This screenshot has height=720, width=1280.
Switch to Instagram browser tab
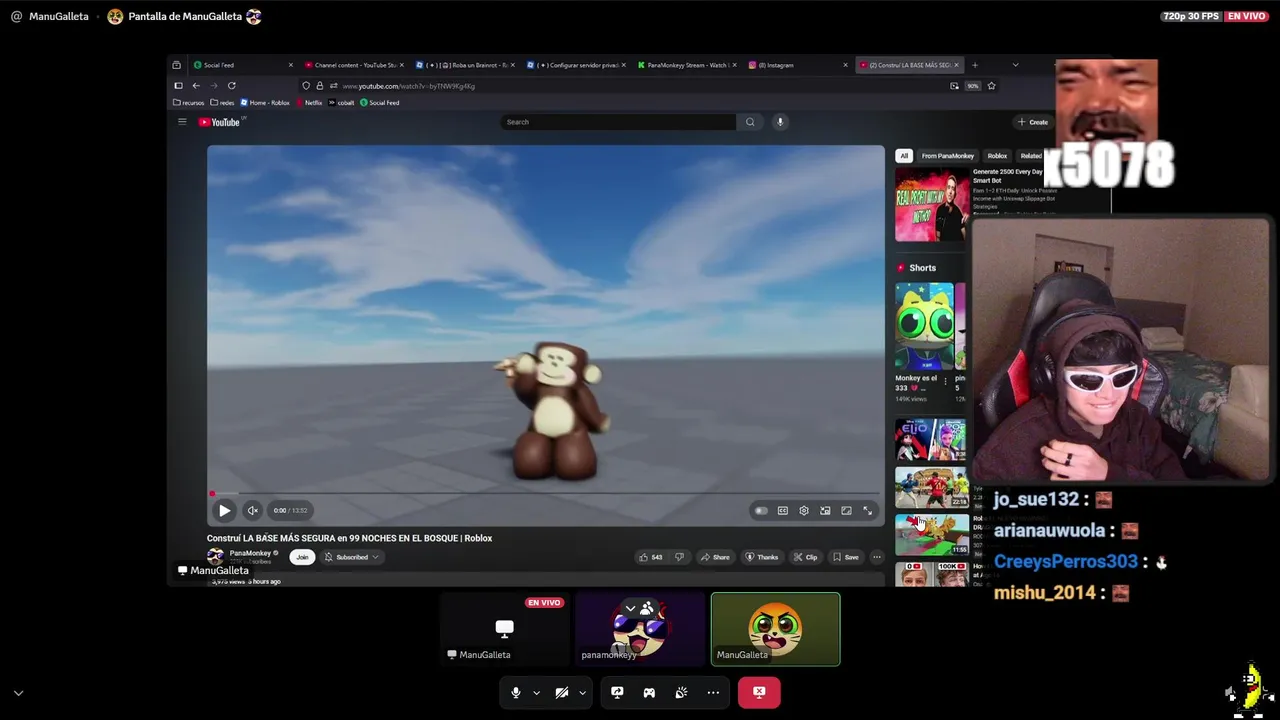(x=799, y=65)
